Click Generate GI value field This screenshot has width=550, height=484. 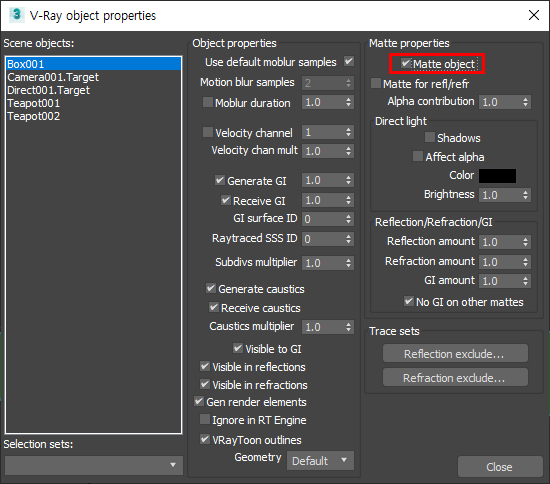[x=323, y=180]
